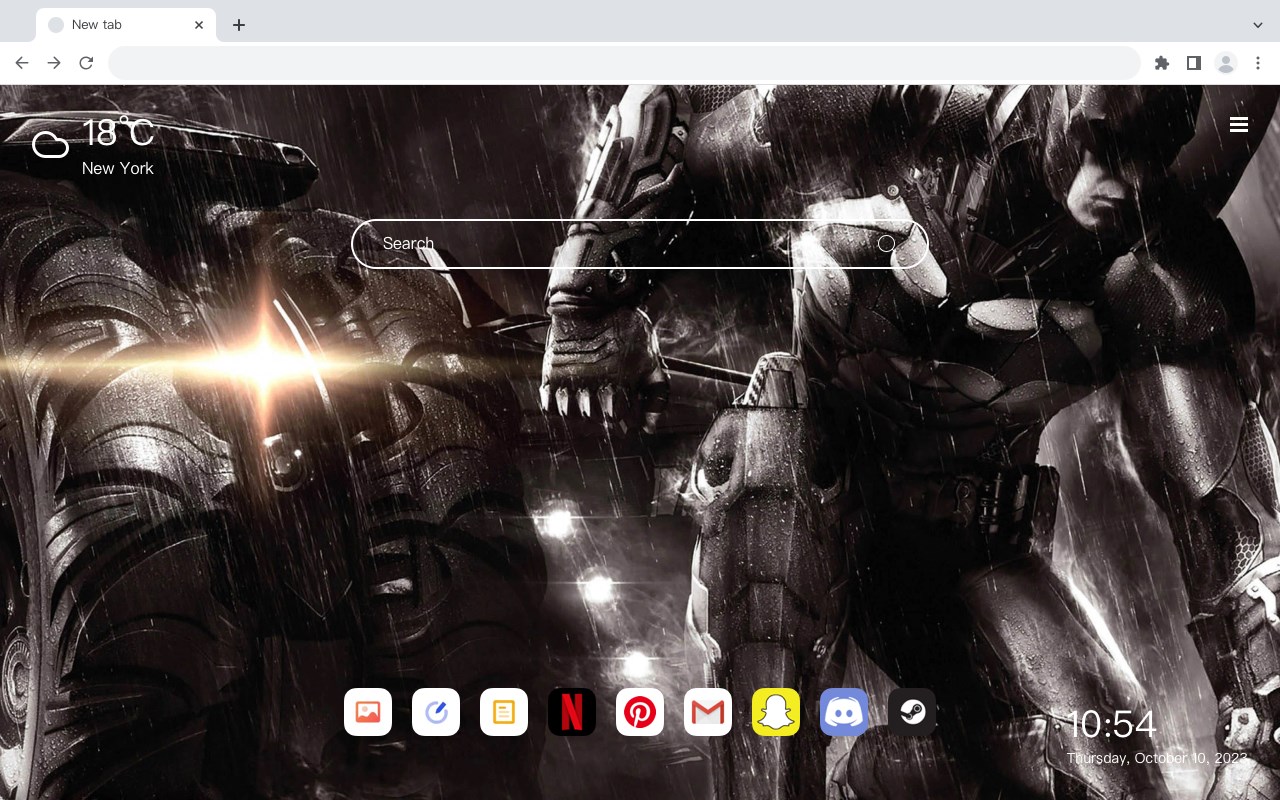Open the hamburger menu on the page
Screen dimensions: 1280x800
click(x=1239, y=125)
